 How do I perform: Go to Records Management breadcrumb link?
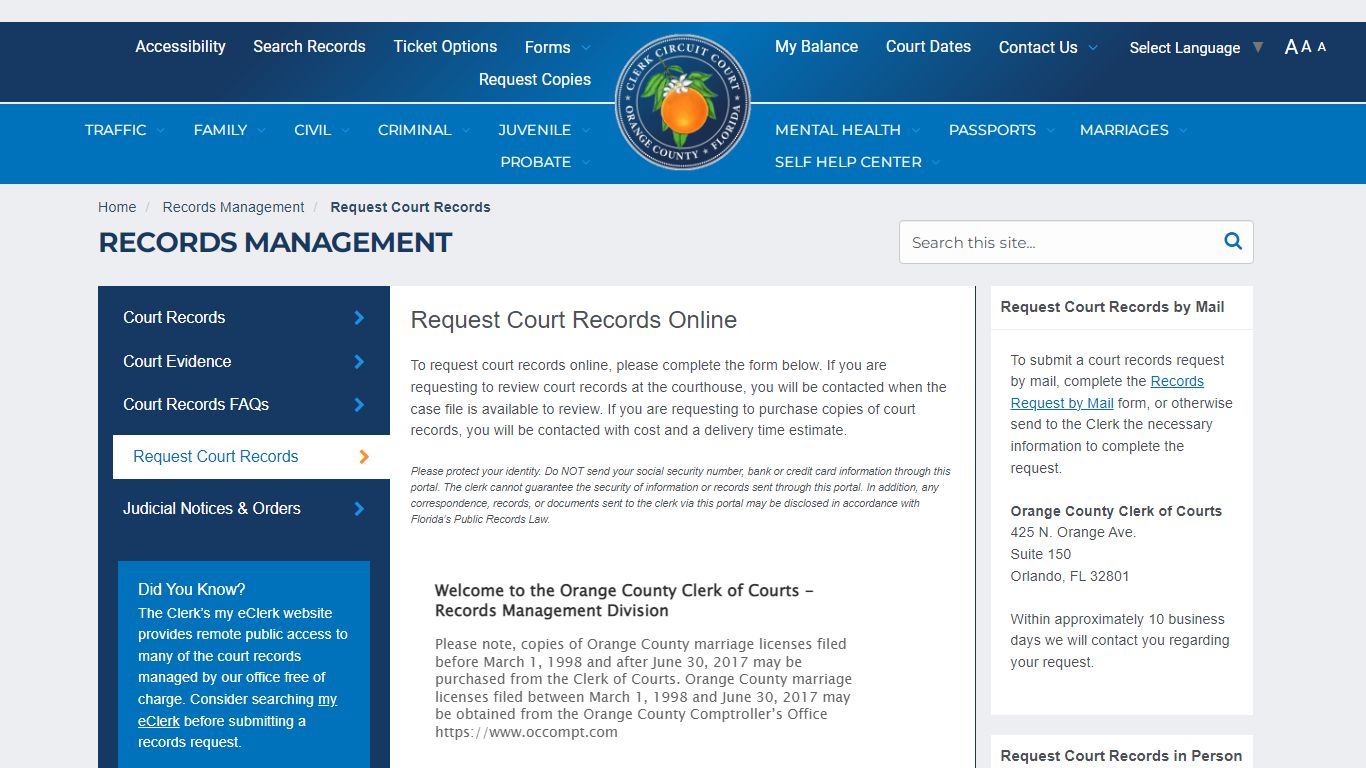(x=233, y=207)
